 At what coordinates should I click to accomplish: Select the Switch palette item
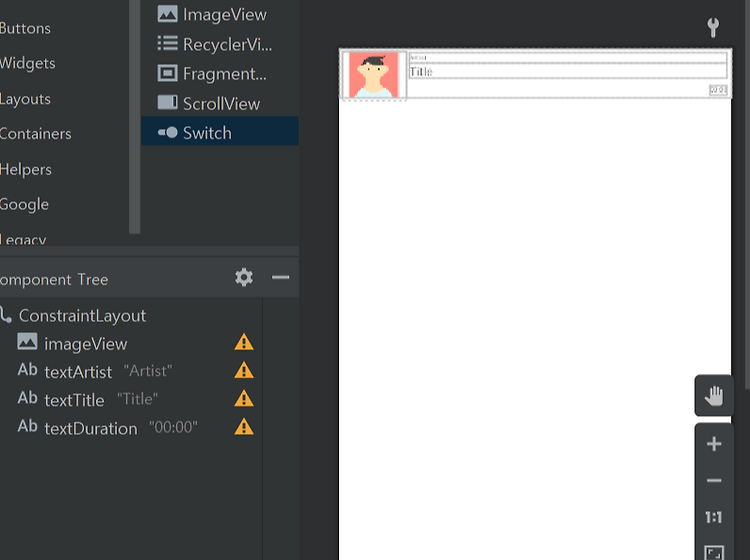[220, 132]
